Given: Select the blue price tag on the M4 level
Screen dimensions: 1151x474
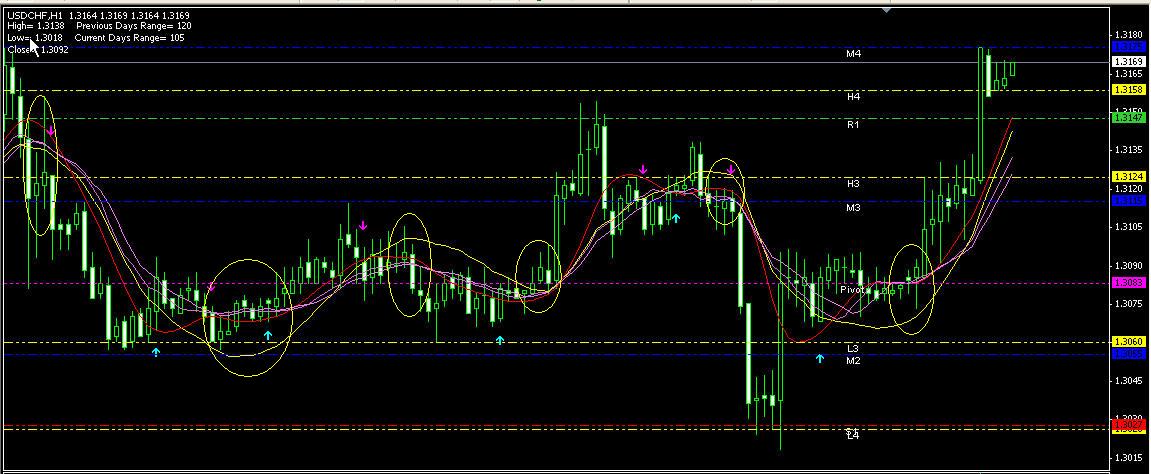Looking at the screenshot, I should pos(1128,47).
